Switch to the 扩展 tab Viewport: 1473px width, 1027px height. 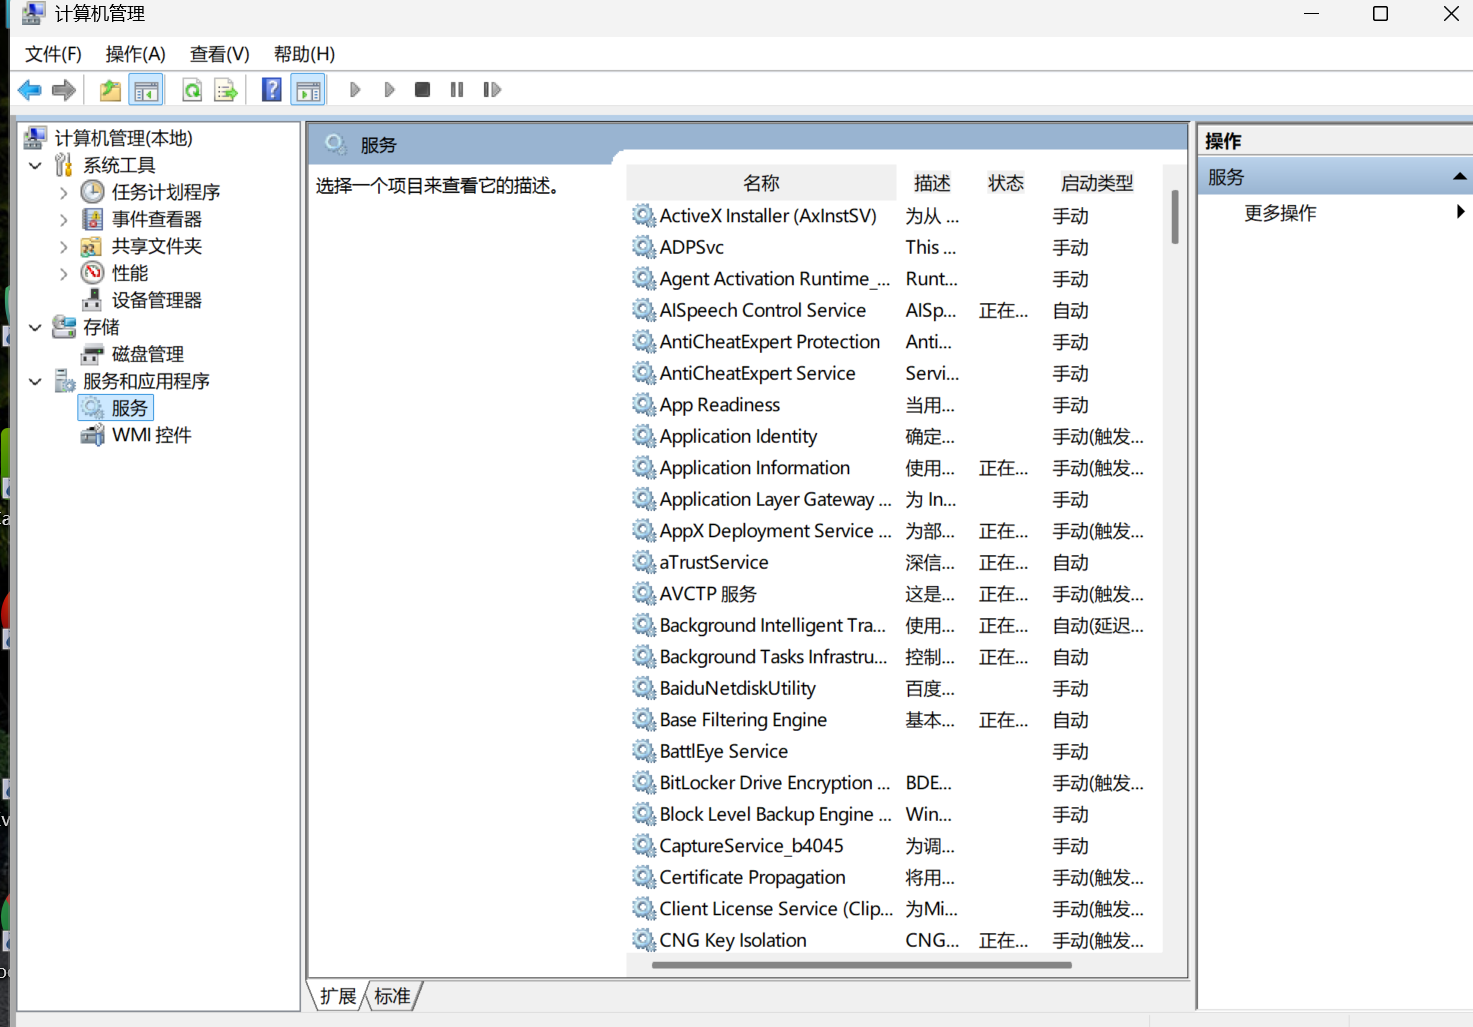tap(338, 996)
